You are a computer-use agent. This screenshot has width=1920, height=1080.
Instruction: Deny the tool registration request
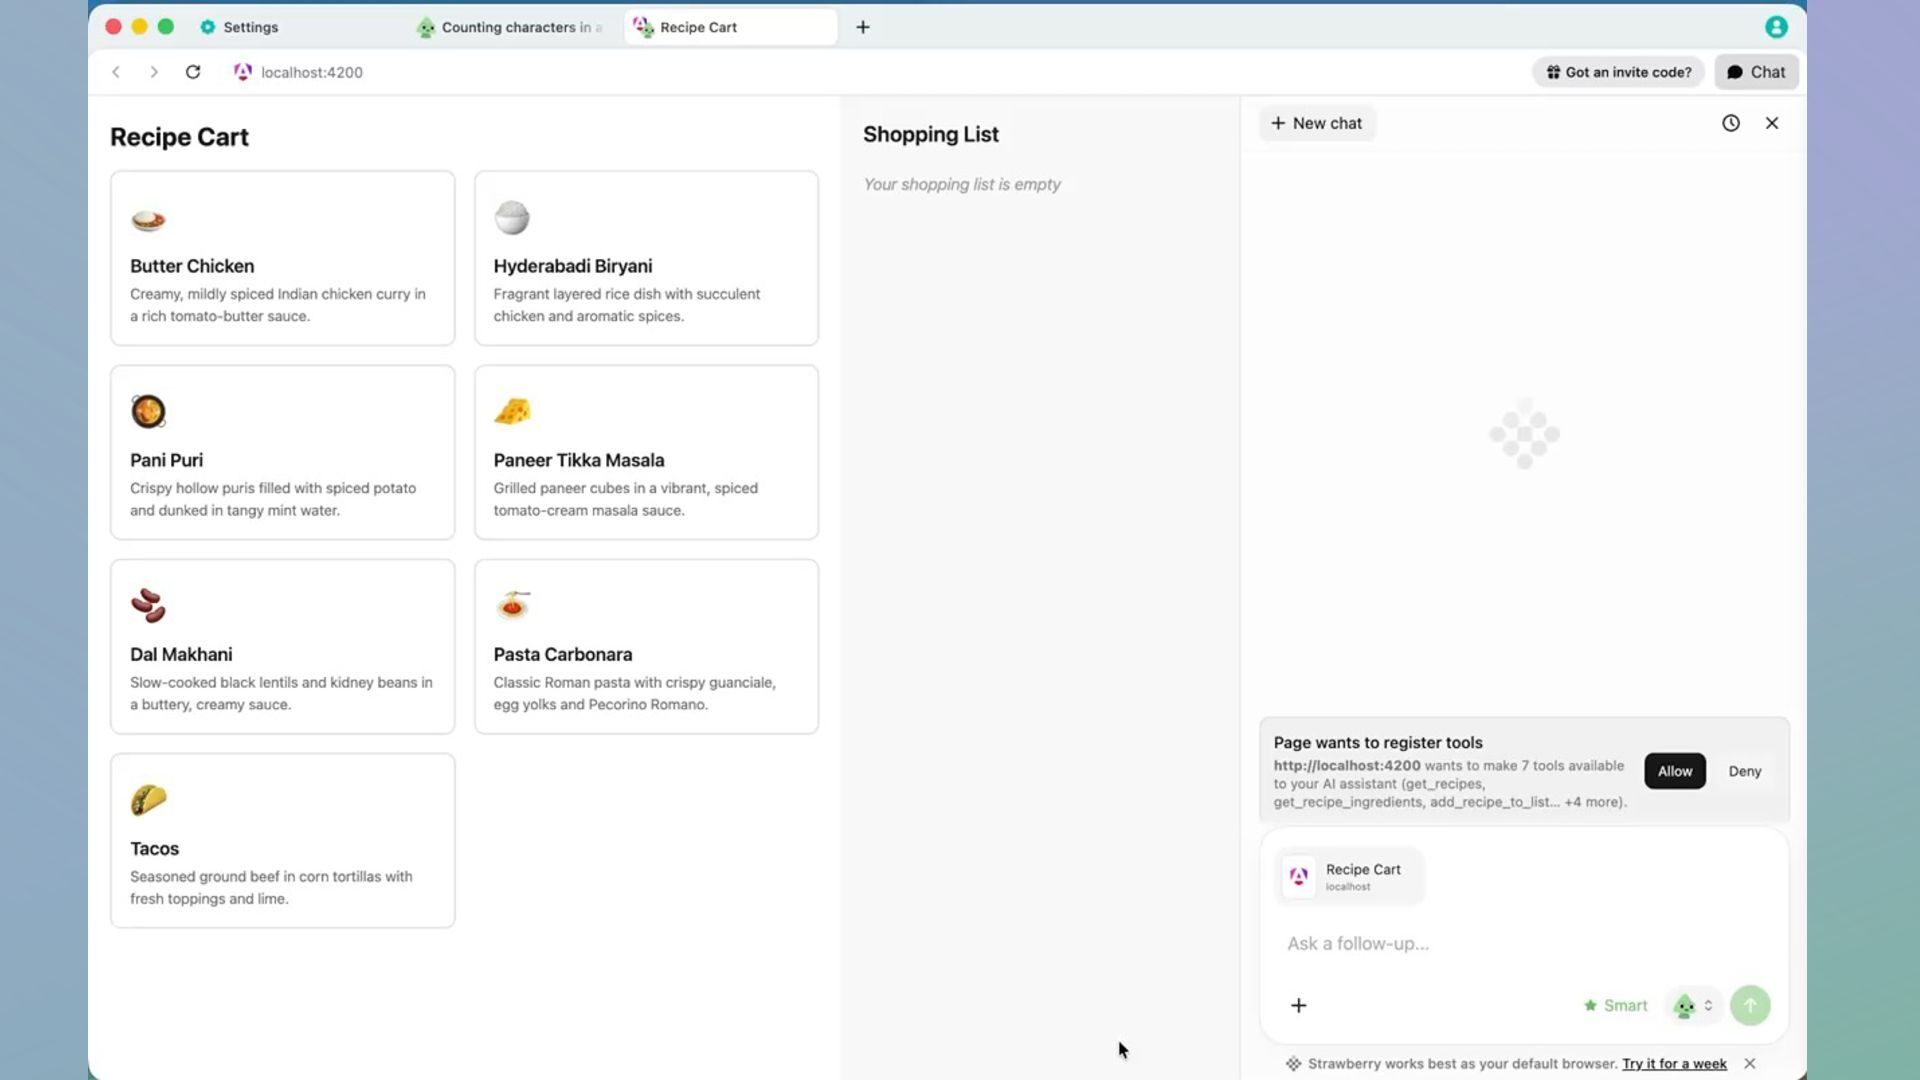click(1744, 771)
